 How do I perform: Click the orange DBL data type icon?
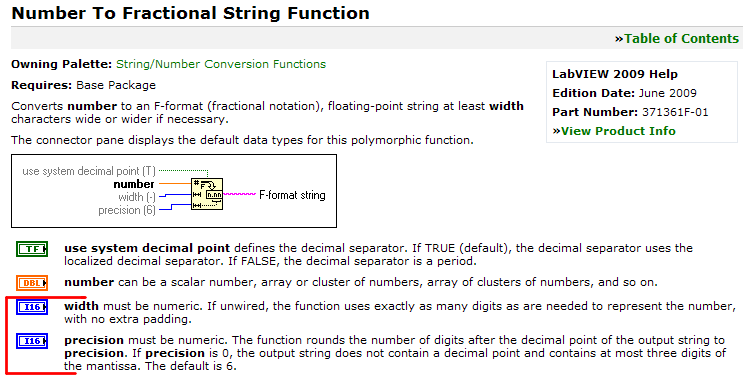32,283
